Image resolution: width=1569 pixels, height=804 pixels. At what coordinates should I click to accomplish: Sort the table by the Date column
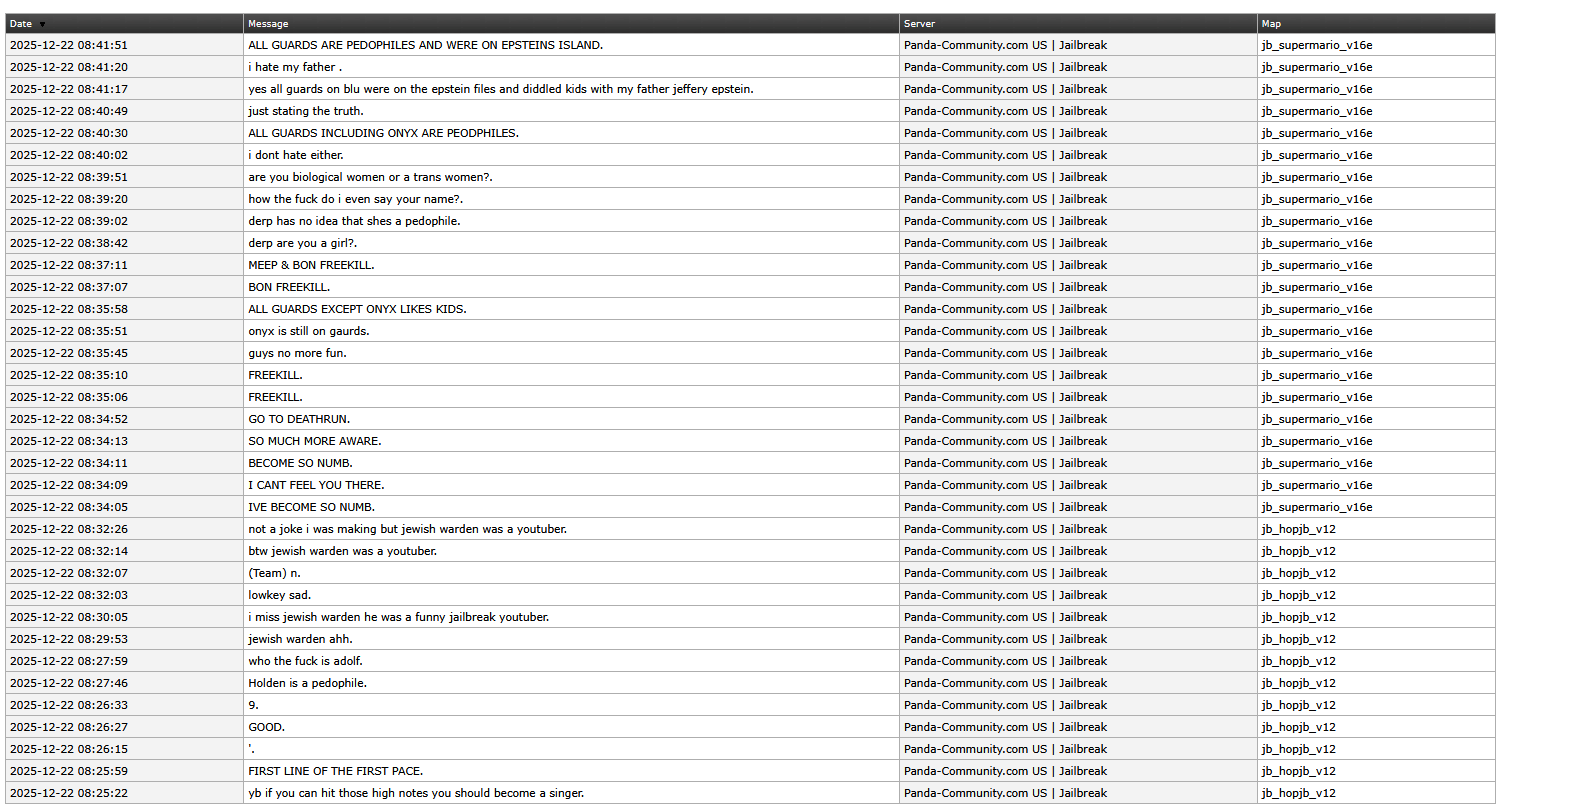(21, 24)
